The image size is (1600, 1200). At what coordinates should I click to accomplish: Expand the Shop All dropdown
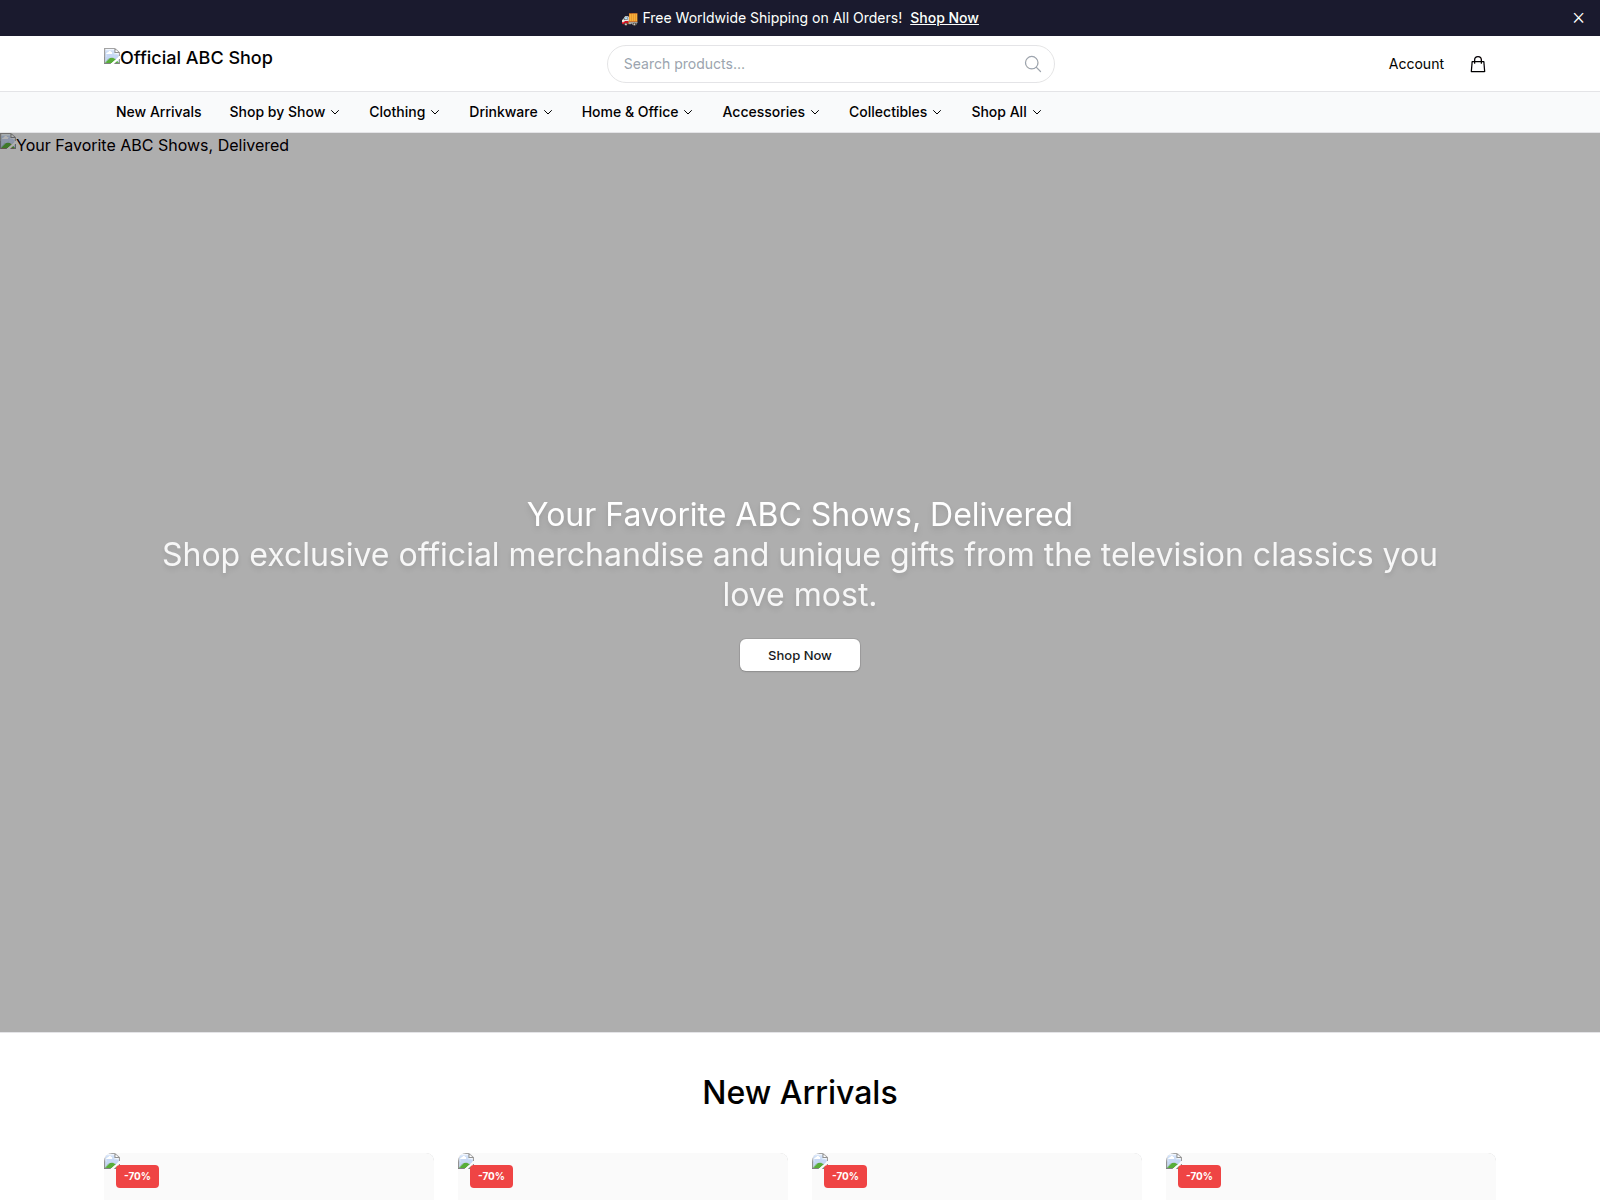pyautogui.click(x=1006, y=112)
